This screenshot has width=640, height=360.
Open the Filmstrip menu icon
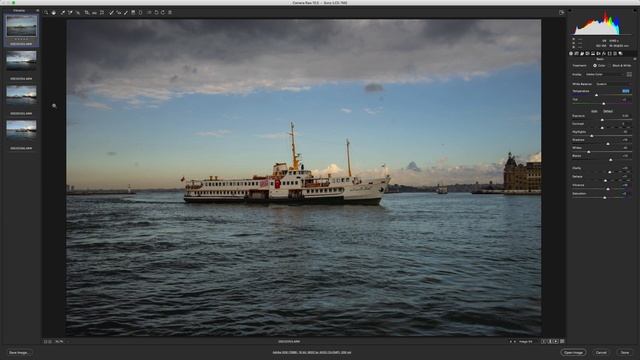point(38,10)
